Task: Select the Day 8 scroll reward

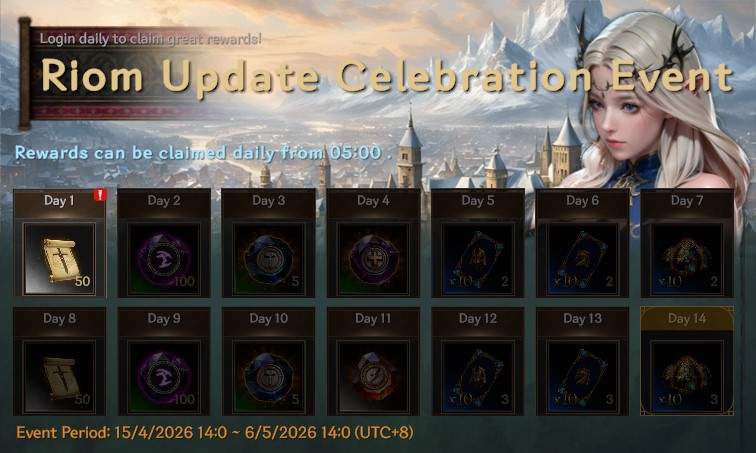Action: tap(59, 377)
